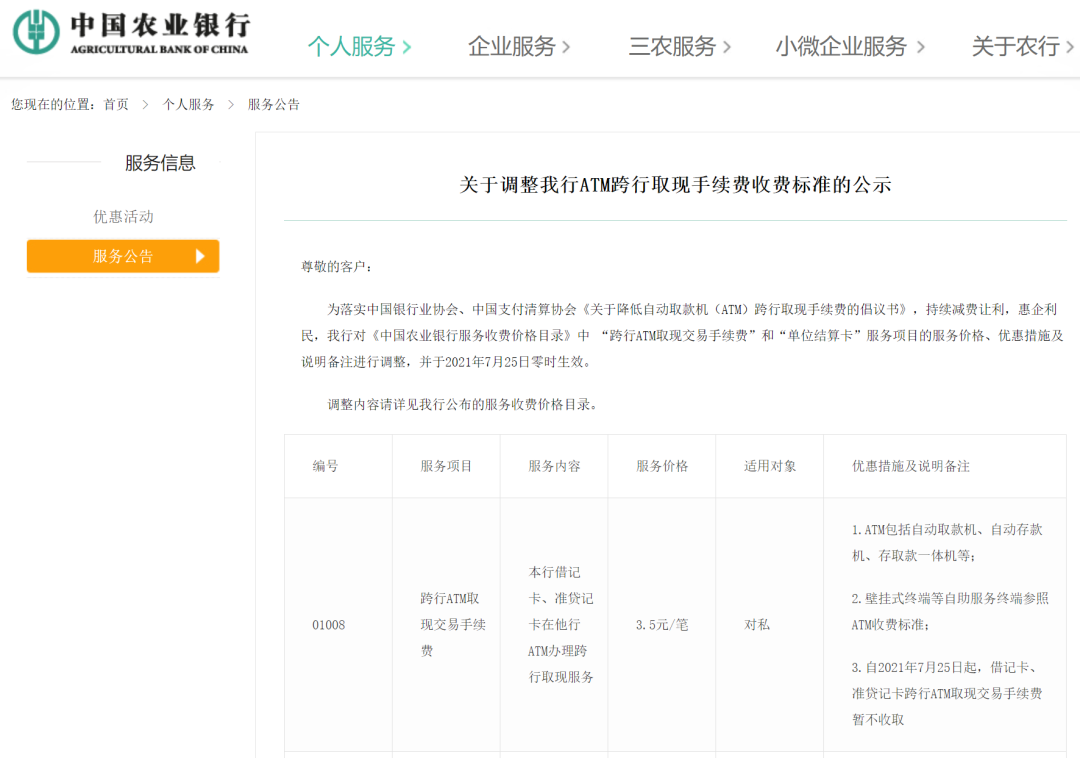Expand the chevron beside 个人服务

[x=407, y=48]
